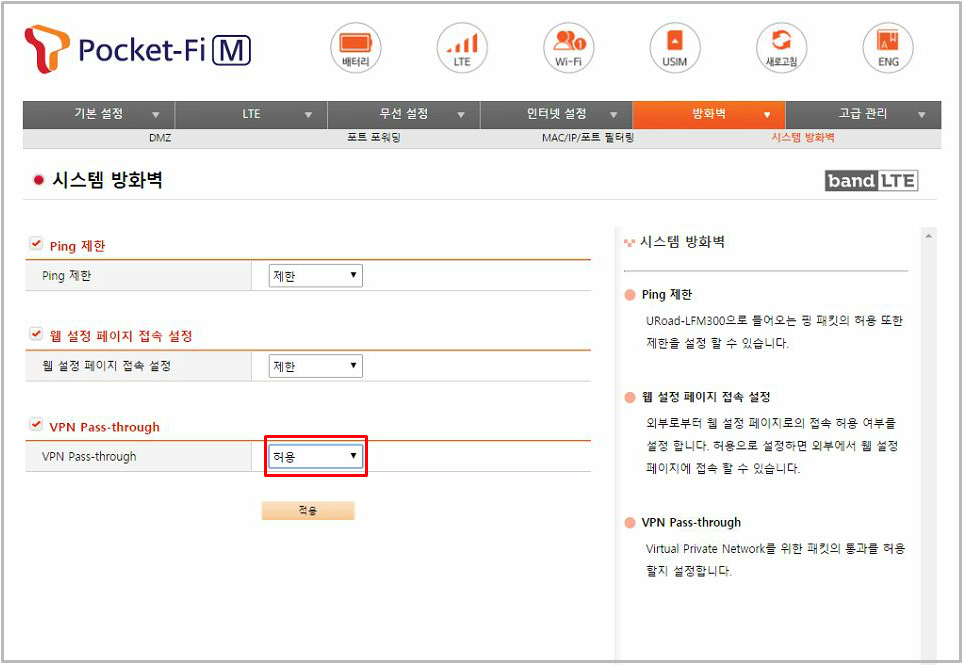The height and width of the screenshot is (665, 964).
Task: Open the VPN Pass-through dropdown
Action: coord(315,456)
